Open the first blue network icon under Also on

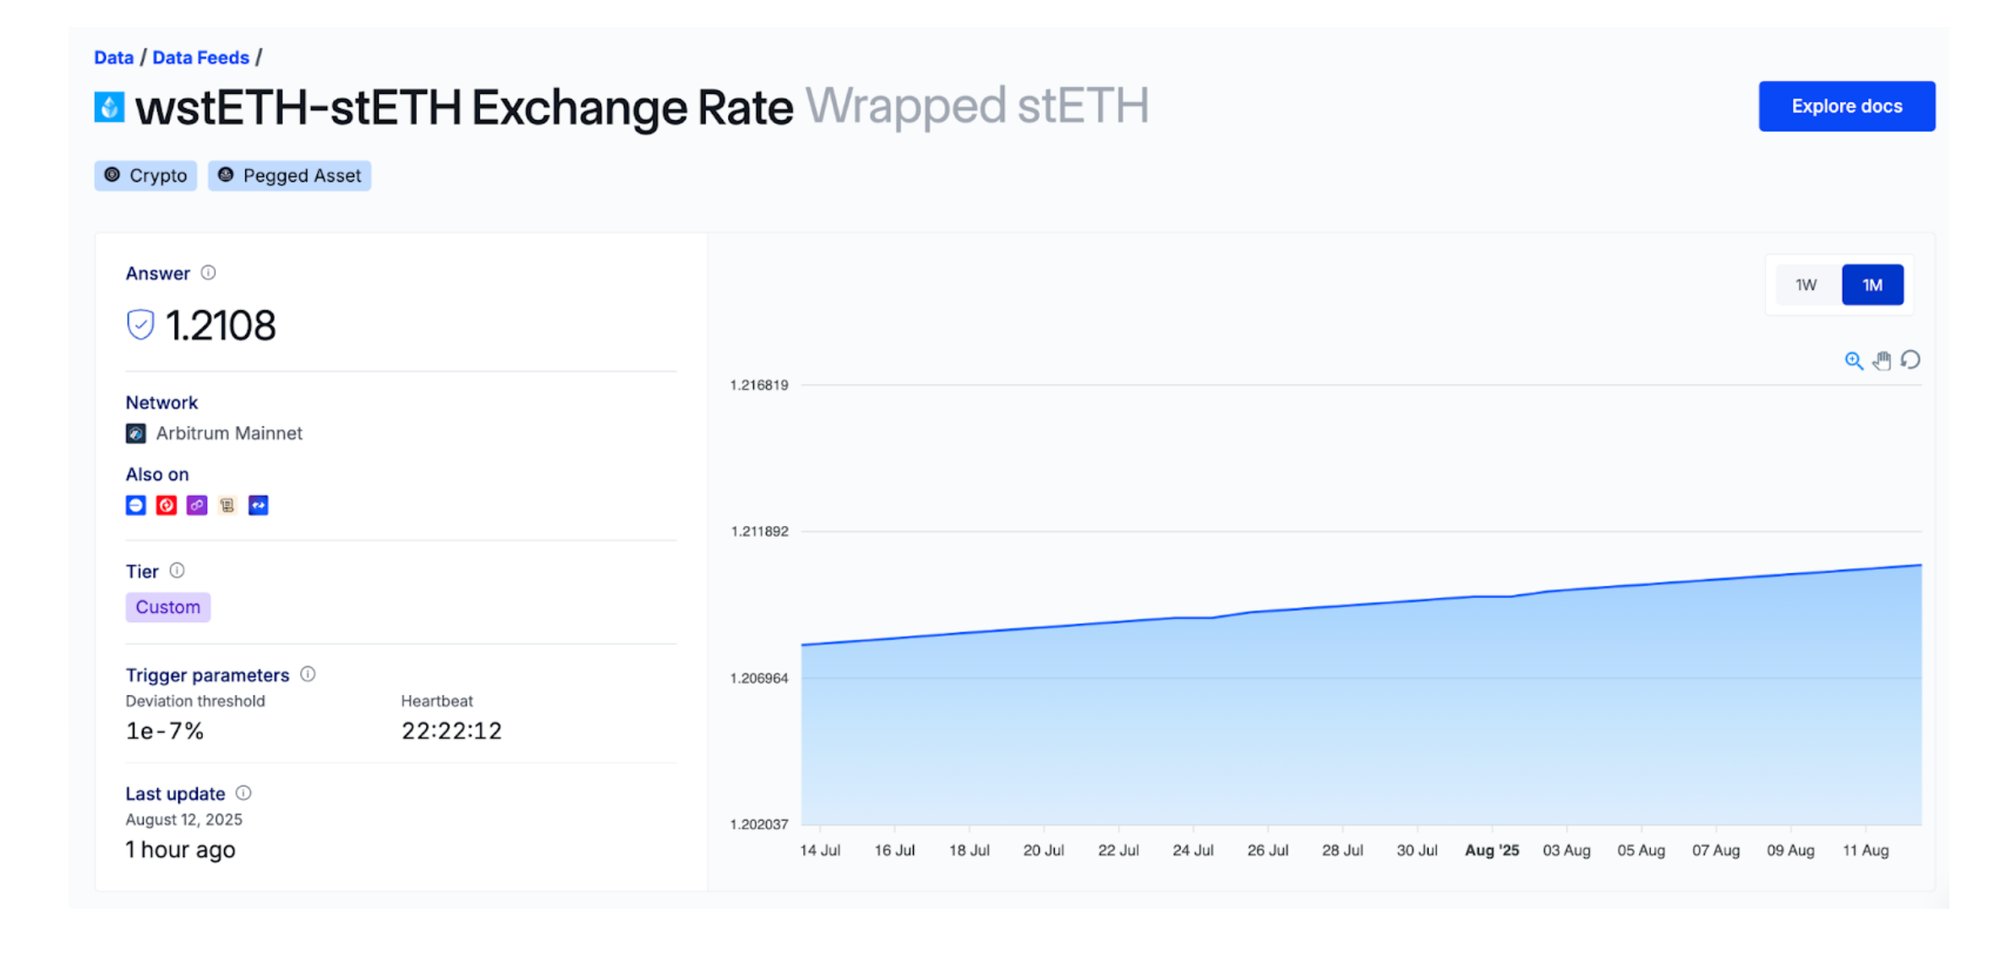point(136,506)
